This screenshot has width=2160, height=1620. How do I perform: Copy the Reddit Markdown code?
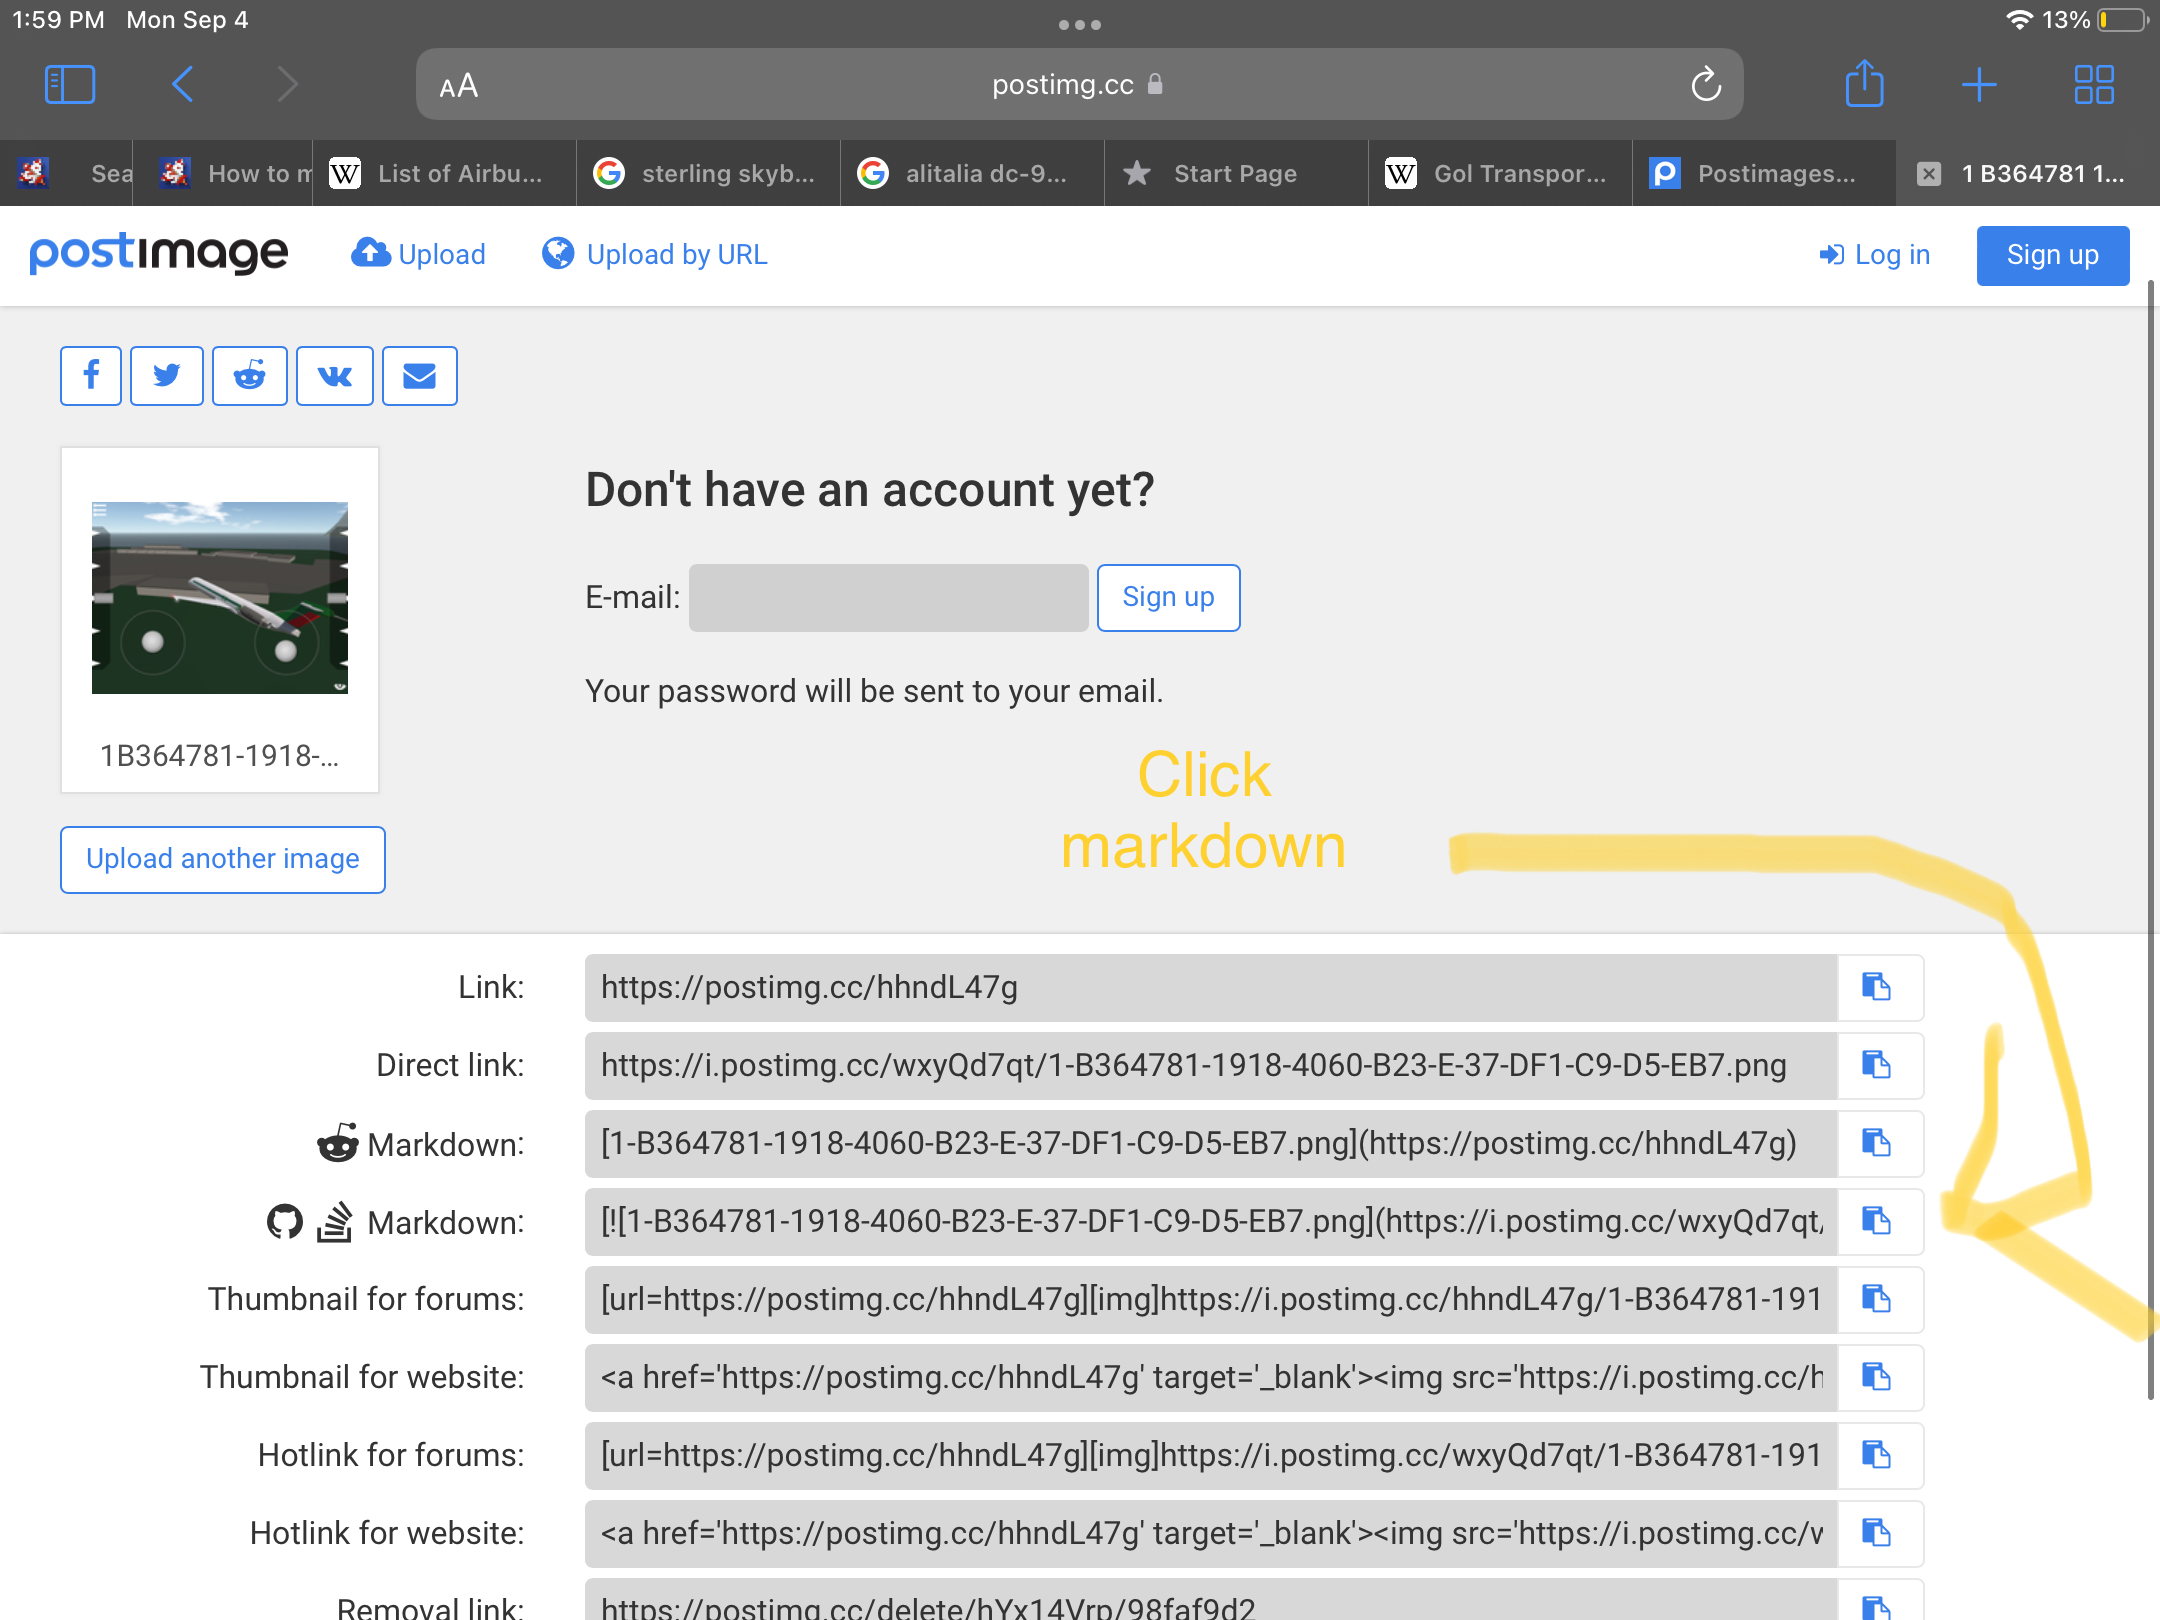point(1877,1143)
